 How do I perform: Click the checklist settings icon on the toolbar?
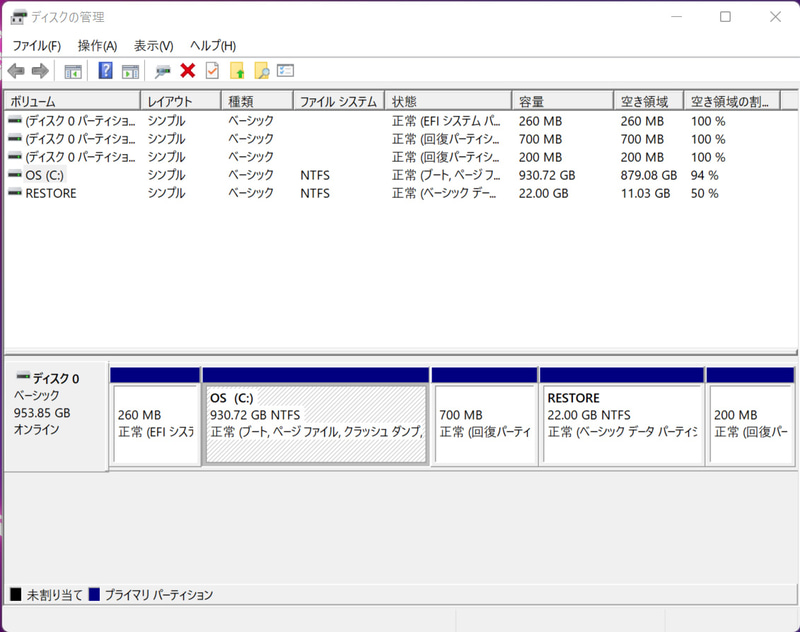(211, 70)
